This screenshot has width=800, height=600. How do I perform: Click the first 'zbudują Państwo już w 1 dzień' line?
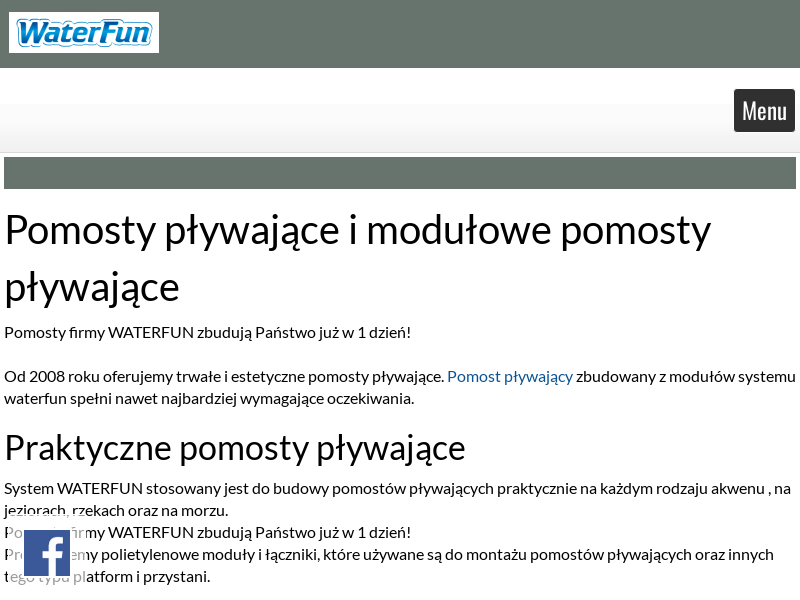click(207, 332)
